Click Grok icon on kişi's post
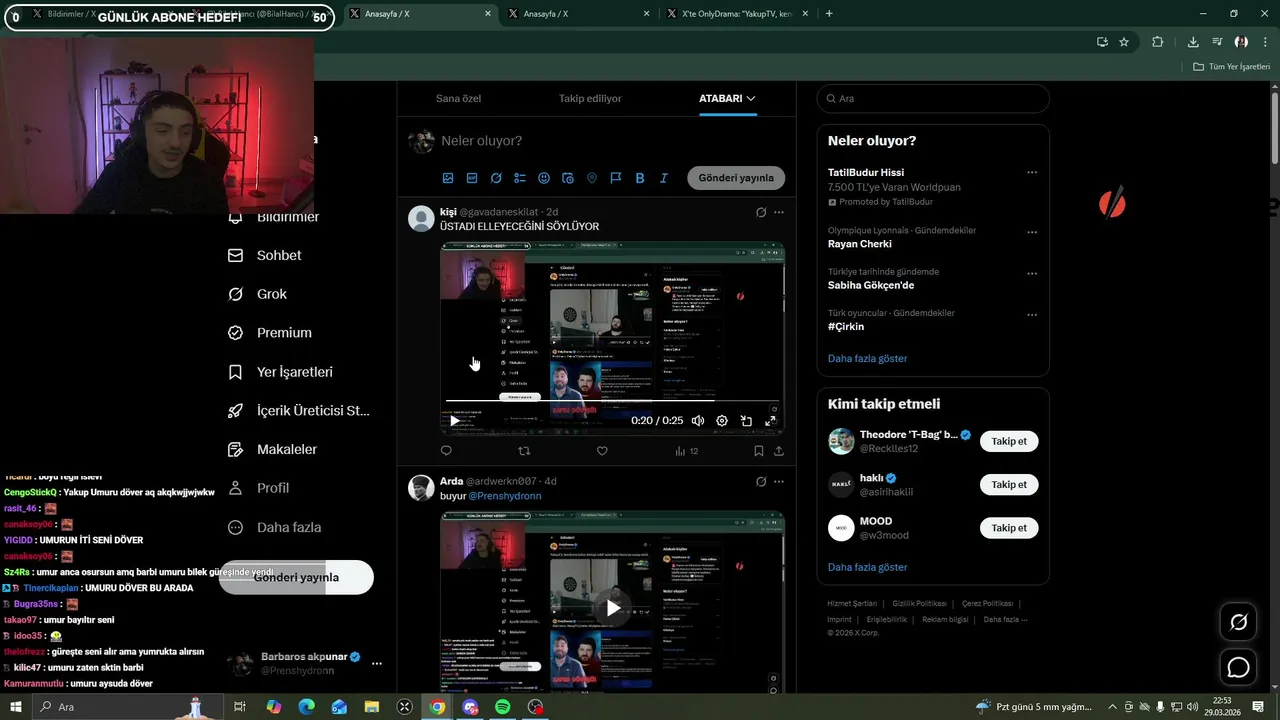The width and height of the screenshot is (1280, 720). [761, 212]
